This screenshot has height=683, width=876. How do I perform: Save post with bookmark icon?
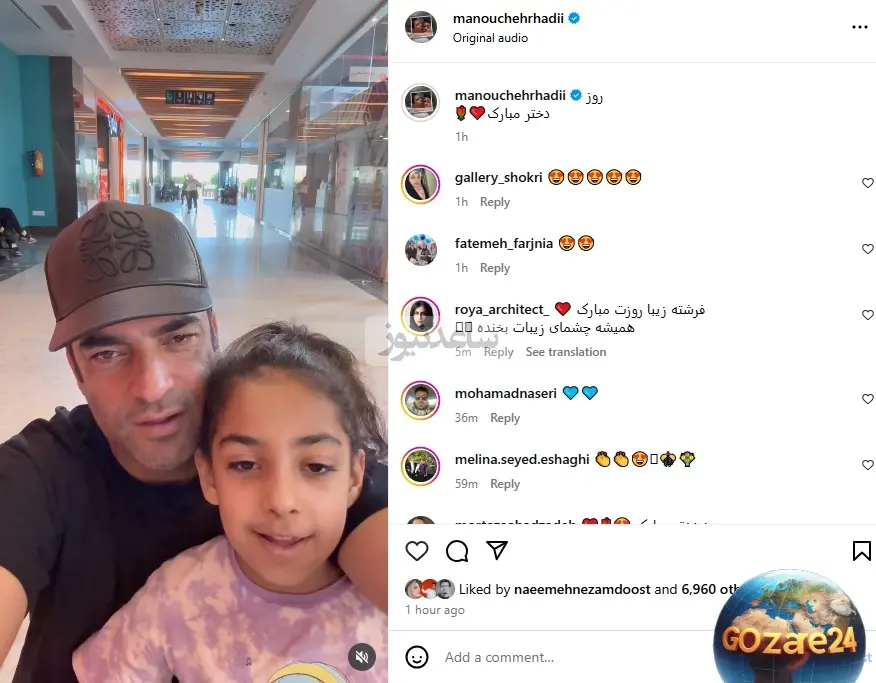[861, 551]
